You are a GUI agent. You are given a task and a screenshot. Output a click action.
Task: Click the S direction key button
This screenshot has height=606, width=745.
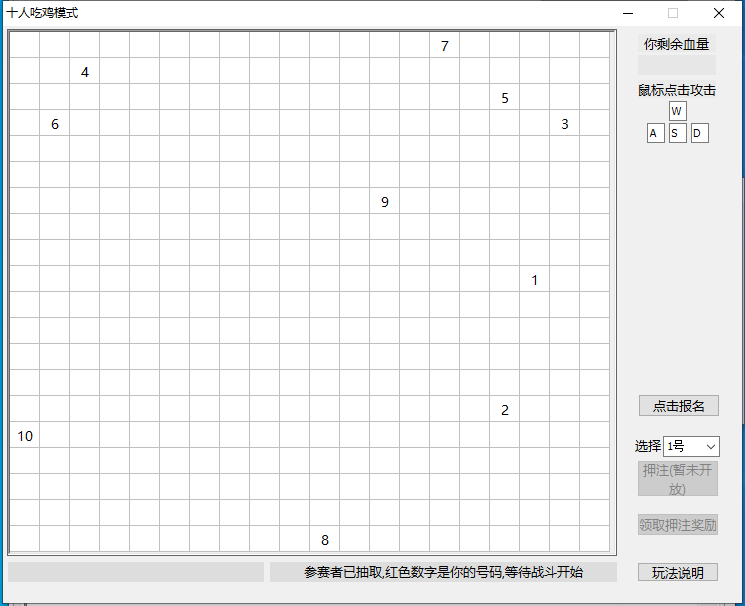pyautogui.click(x=678, y=133)
